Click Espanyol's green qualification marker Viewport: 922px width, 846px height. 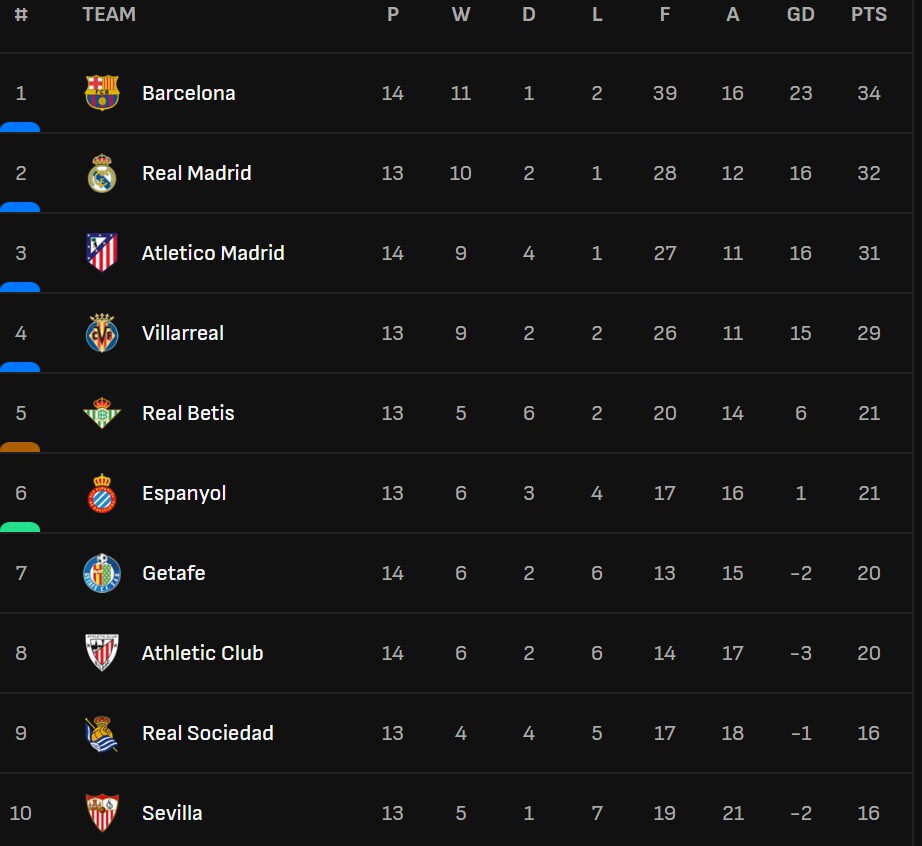(20, 527)
